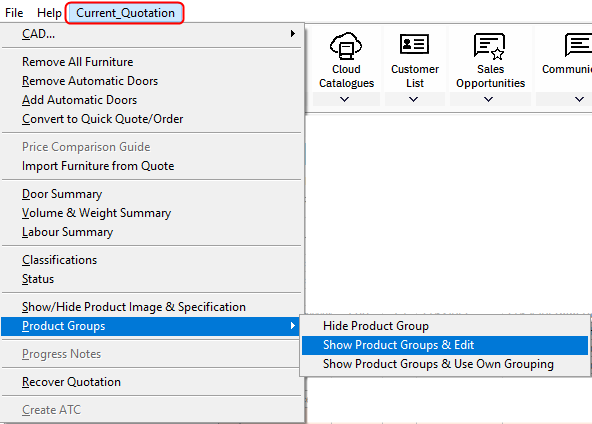Open the Sales Opportunities icon

489,46
